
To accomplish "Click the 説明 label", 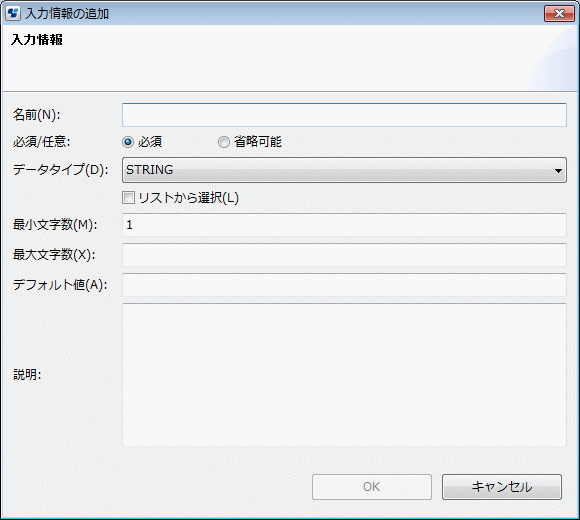I will 27,375.
